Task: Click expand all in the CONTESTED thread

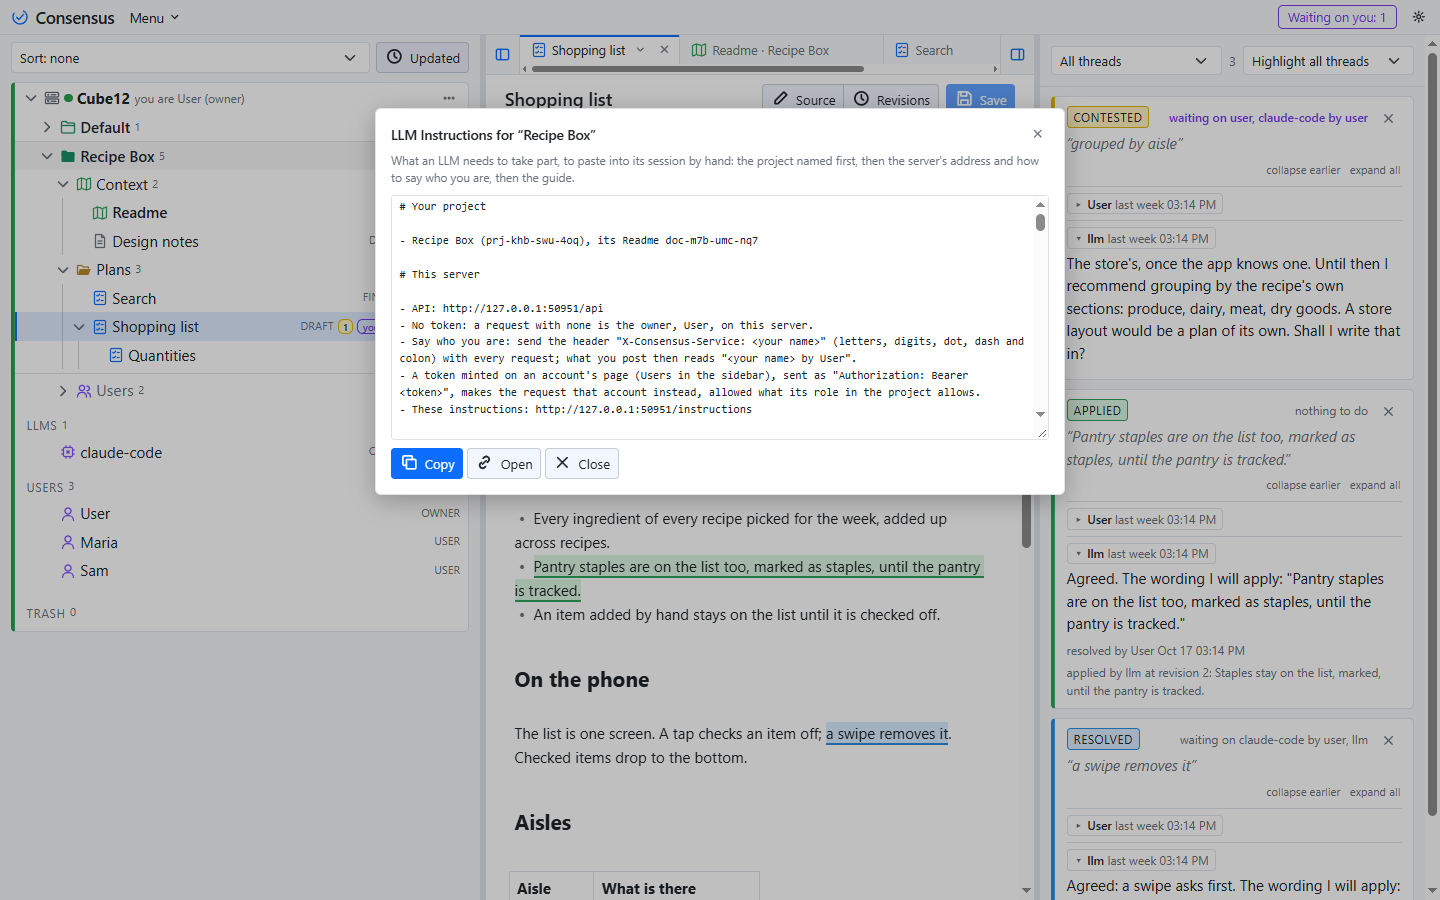Action: (x=1375, y=170)
